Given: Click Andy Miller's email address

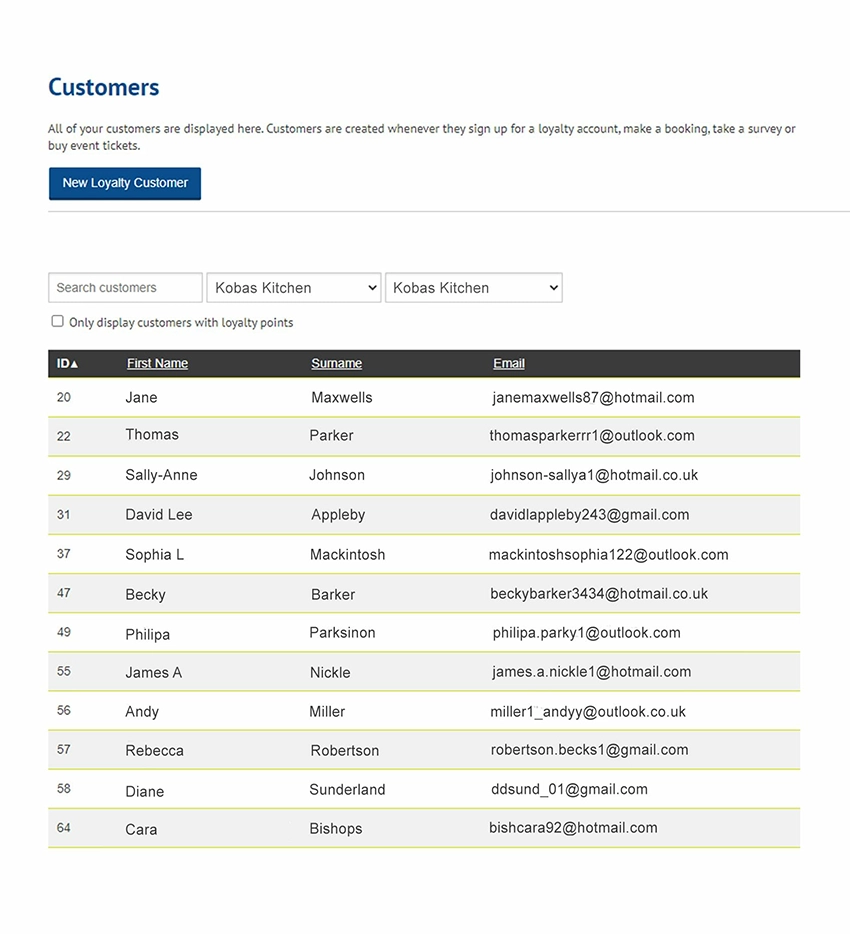Looking at the screenshot, I should (588, 712).
